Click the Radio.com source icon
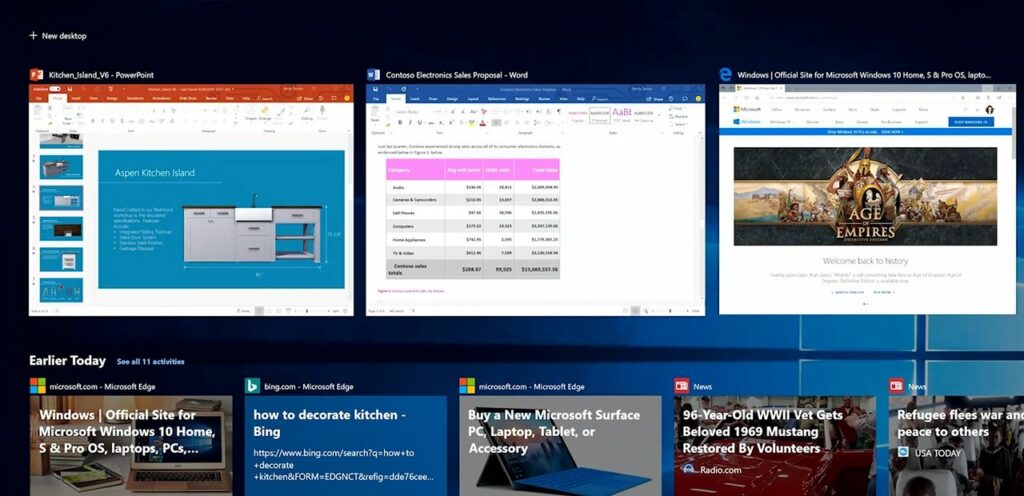 tap(688, 469)
